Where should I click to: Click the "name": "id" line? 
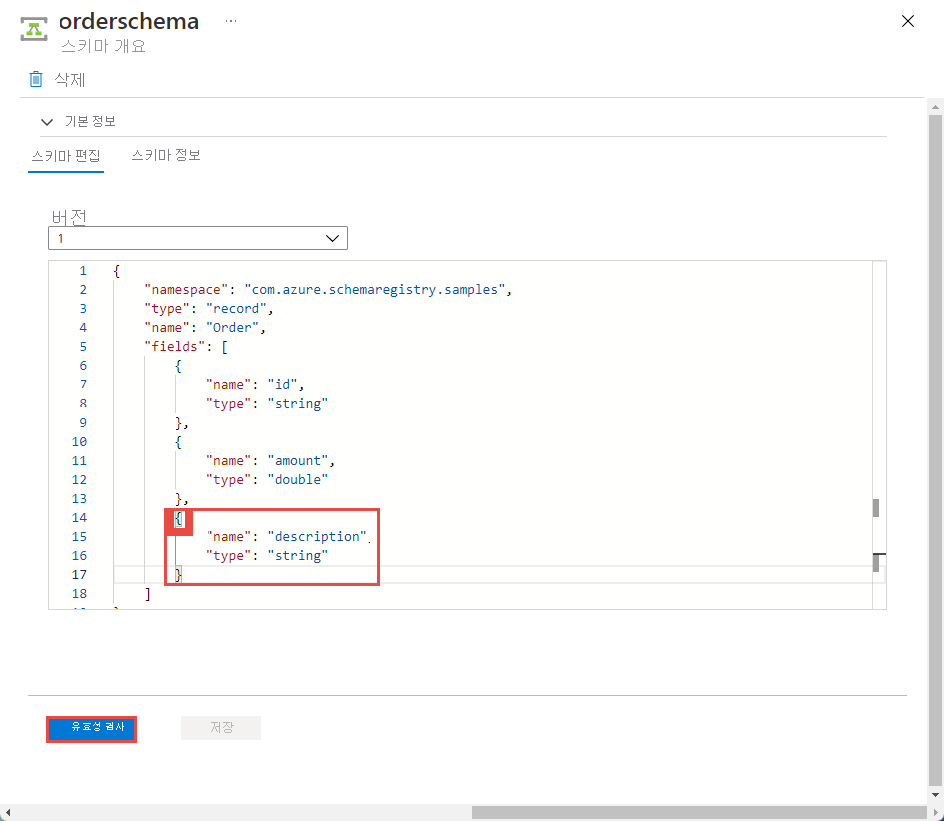255,385
